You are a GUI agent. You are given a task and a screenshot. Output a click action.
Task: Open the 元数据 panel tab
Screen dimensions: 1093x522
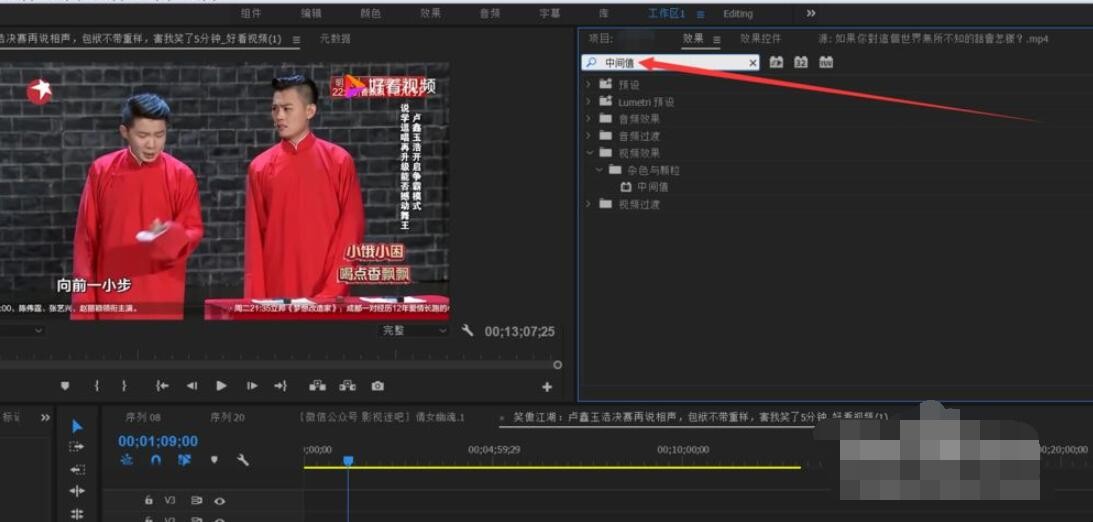(335, 39)
